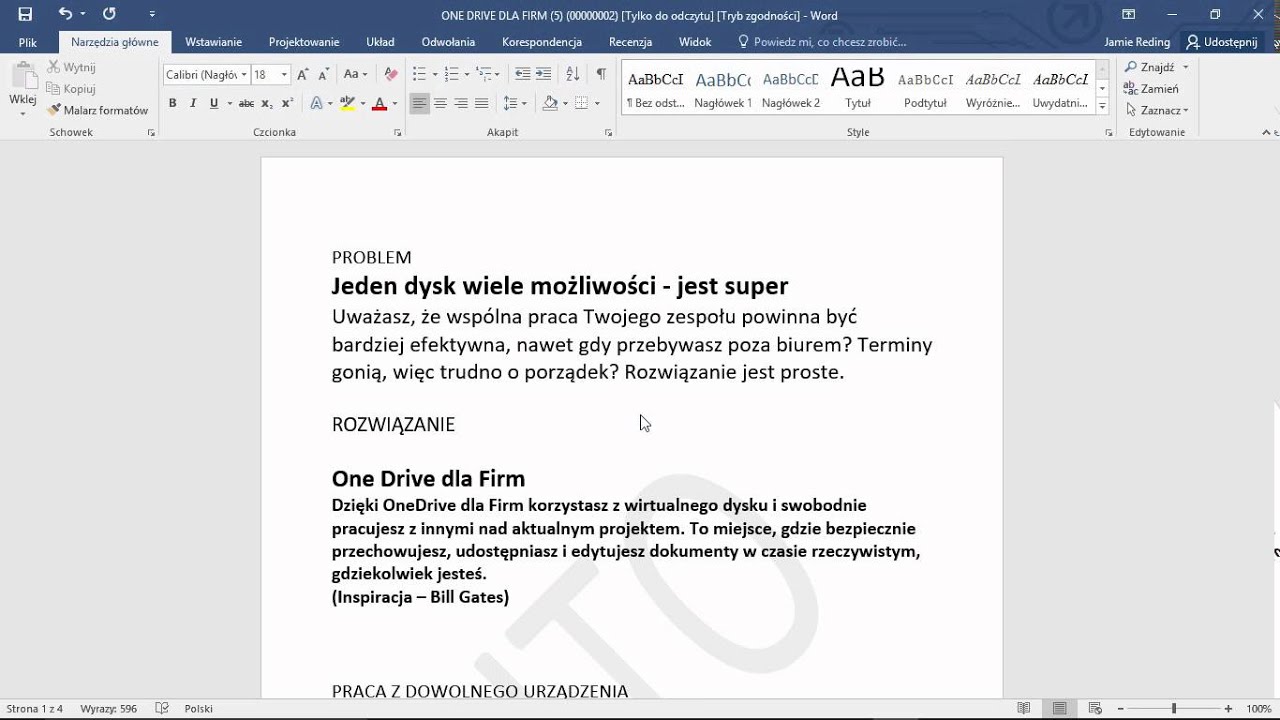Screen dimensions: 1280x720
Task: Open the Zaznacz selection dropdown
Action: point(1157,110)
